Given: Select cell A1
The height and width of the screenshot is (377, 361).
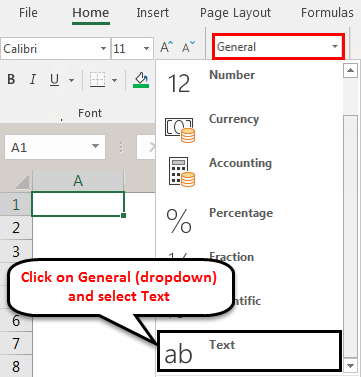Looking at the screenshot, I should click(x=78, y=204).
